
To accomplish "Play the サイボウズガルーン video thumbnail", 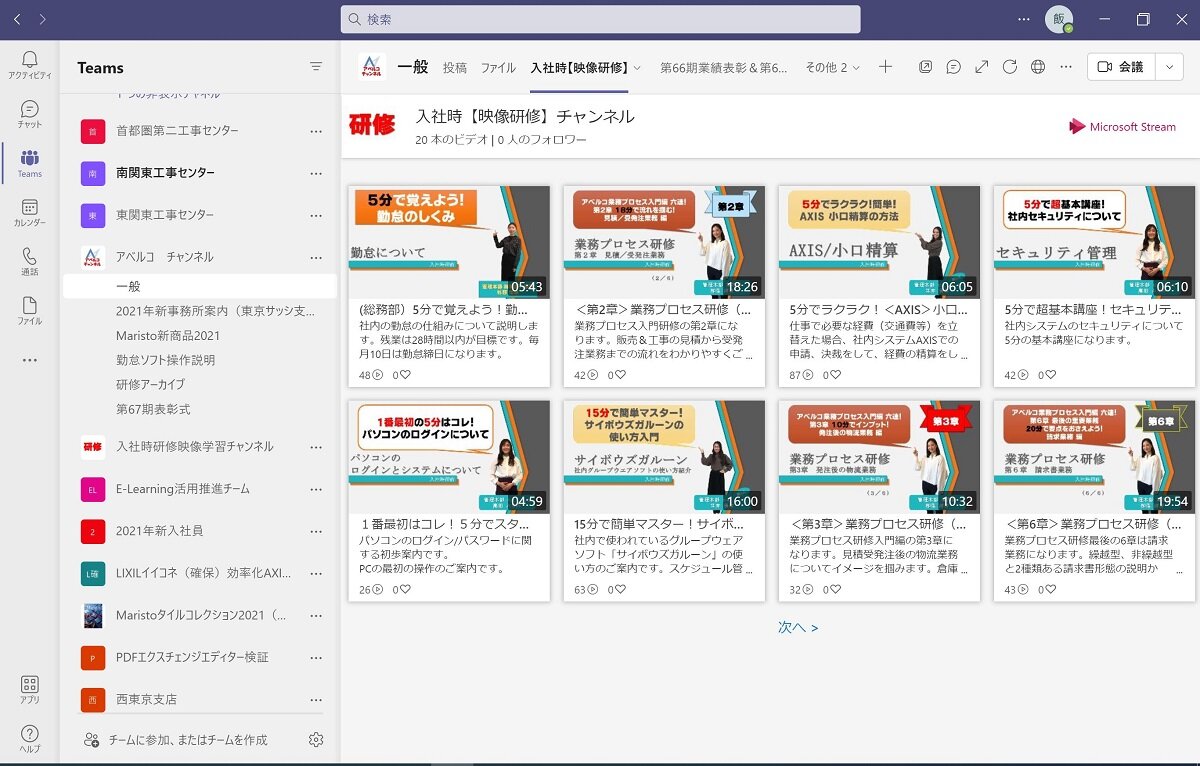I will click(664, 457).
